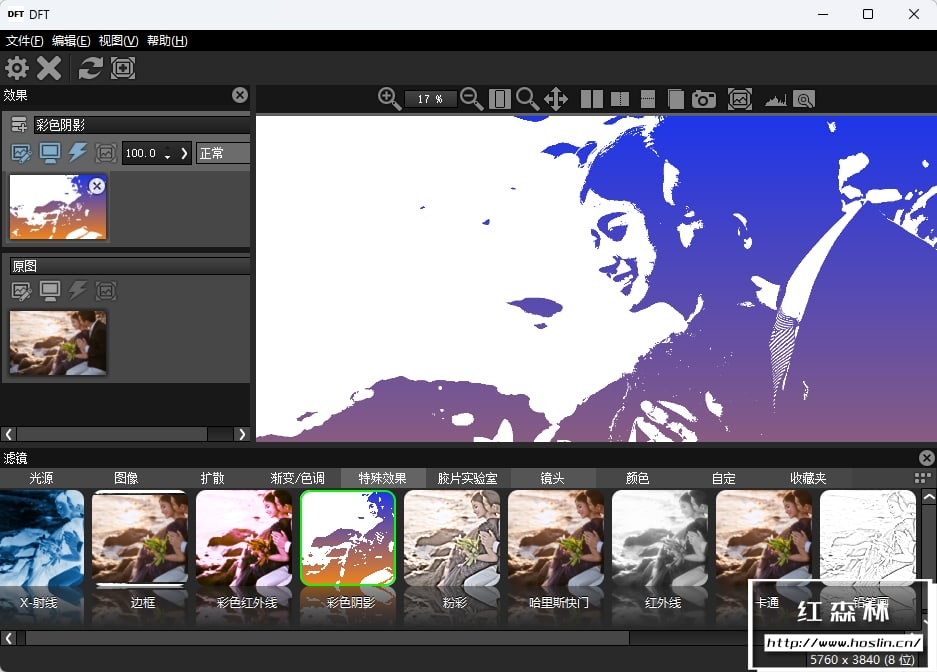Viewport: 937px width, 672px height.
Task: Click the edit image icon in the 原图 layer
Action: coord(22,291)
